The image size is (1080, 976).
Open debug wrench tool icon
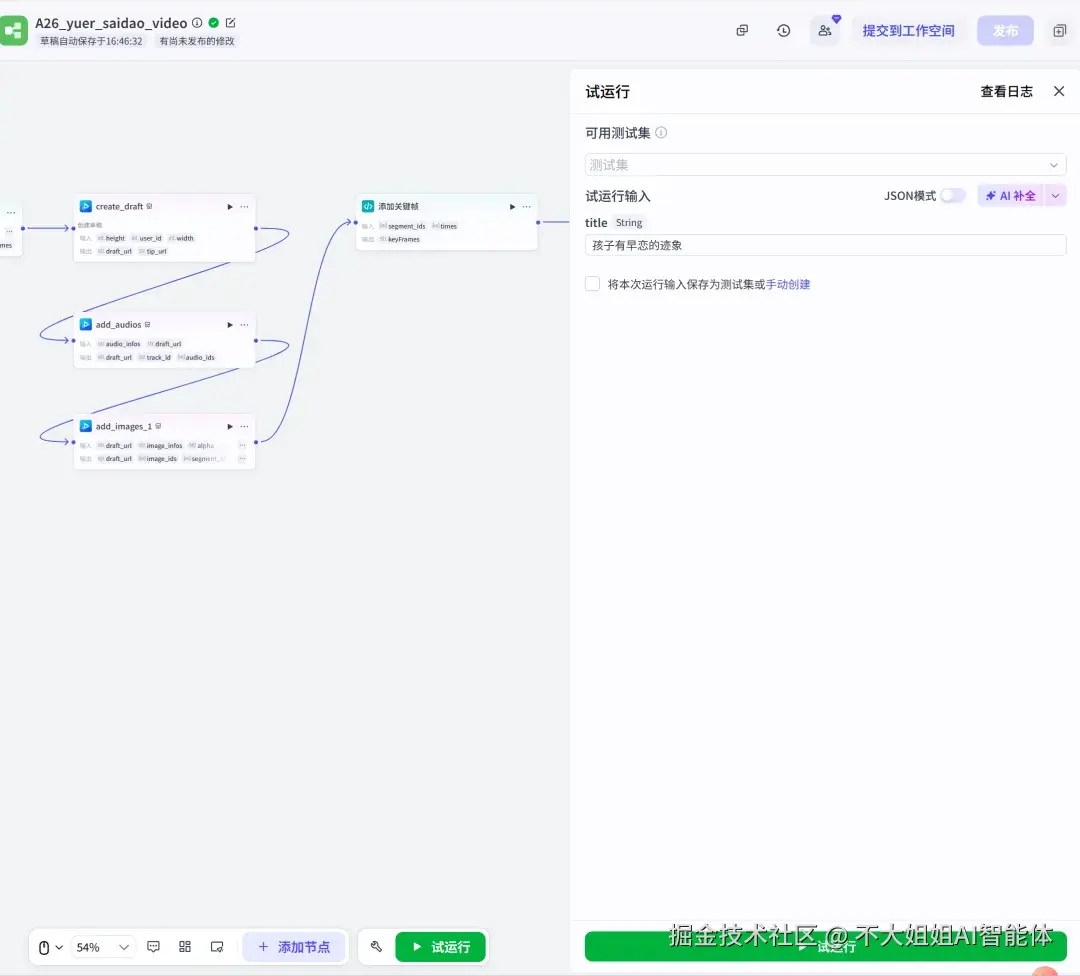click(376, 947)
